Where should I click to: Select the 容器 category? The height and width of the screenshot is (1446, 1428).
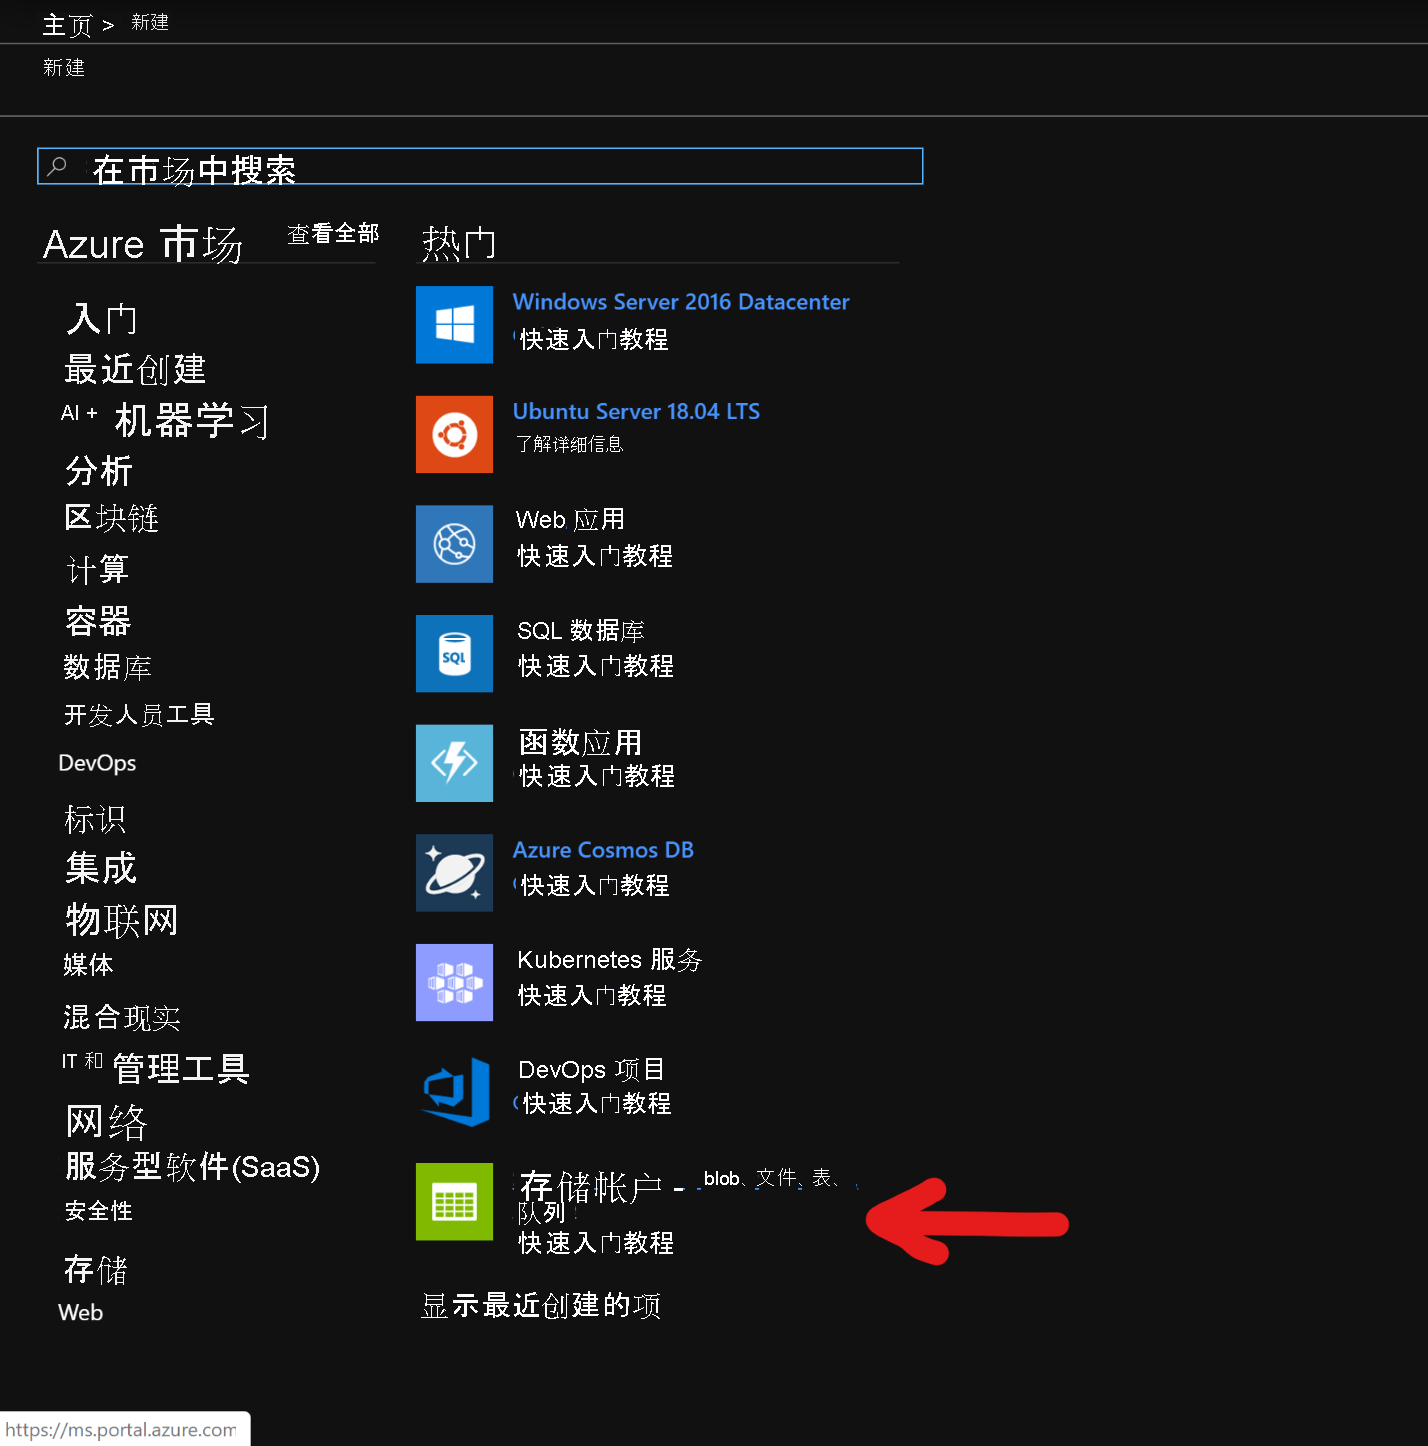pos(98,621)
